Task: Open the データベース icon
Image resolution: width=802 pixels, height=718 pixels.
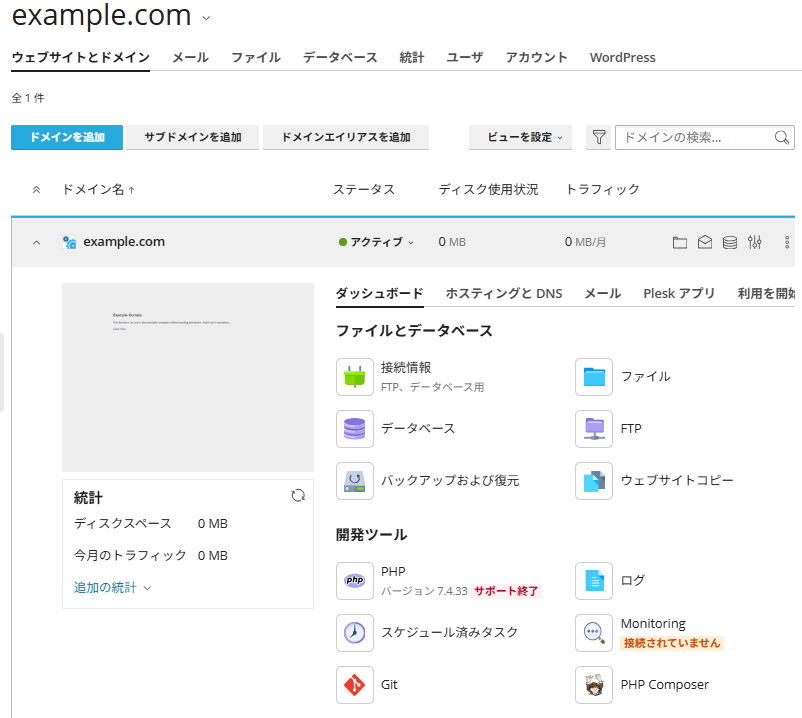Action: click(x=355, y=429)
